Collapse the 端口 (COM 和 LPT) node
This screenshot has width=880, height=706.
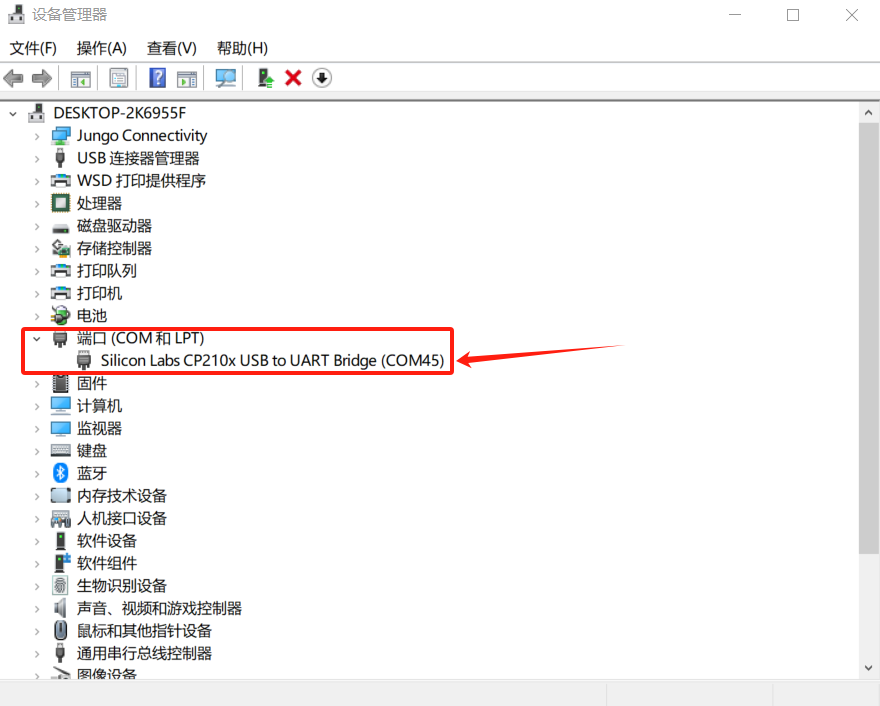pyautogui.click(x=37, y=339)
